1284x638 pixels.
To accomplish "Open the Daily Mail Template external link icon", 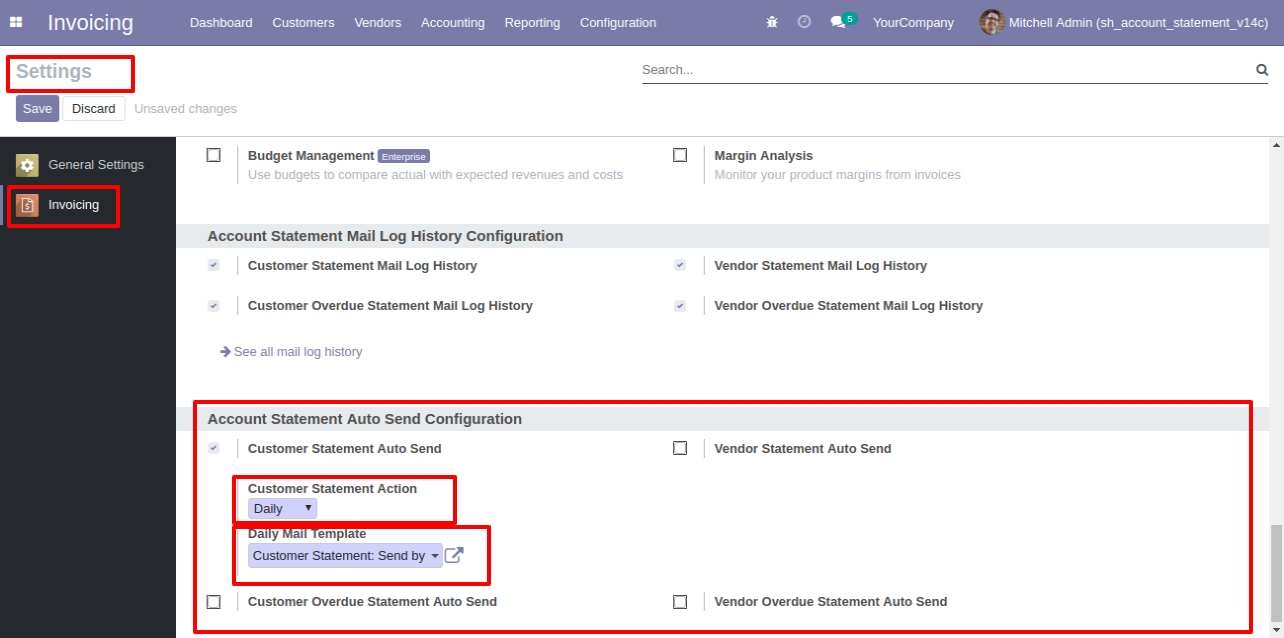I will 454,555.
